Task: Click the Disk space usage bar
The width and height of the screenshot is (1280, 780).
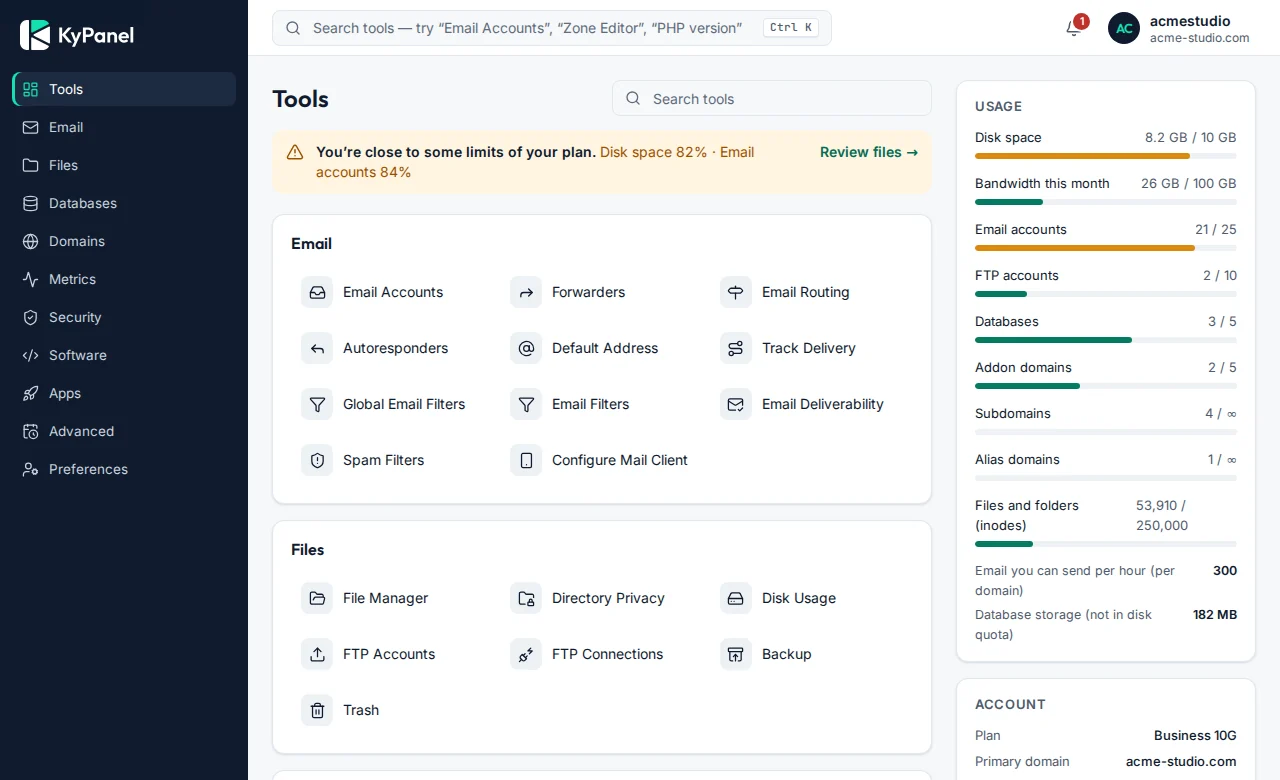Action: point(1106,156)
